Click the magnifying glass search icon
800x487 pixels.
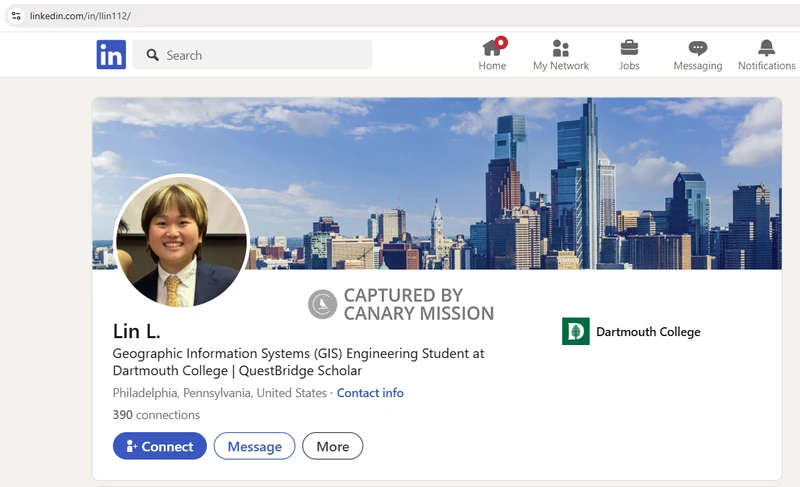coord(153,55)
